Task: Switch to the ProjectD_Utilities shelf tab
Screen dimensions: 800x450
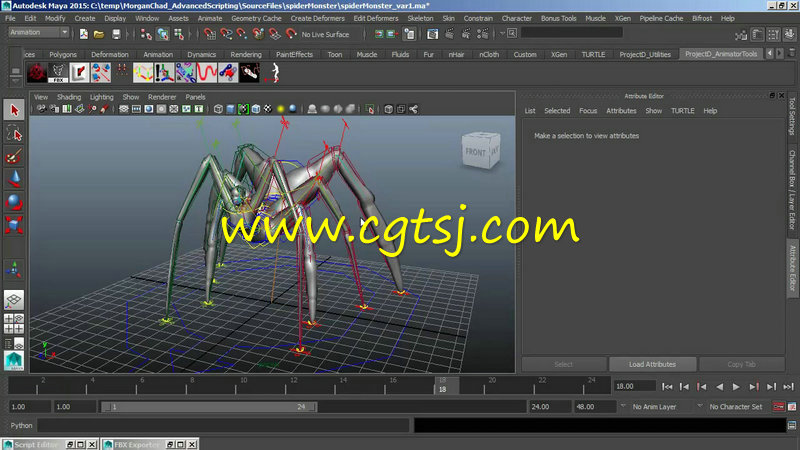Action: tap(645, 55)
